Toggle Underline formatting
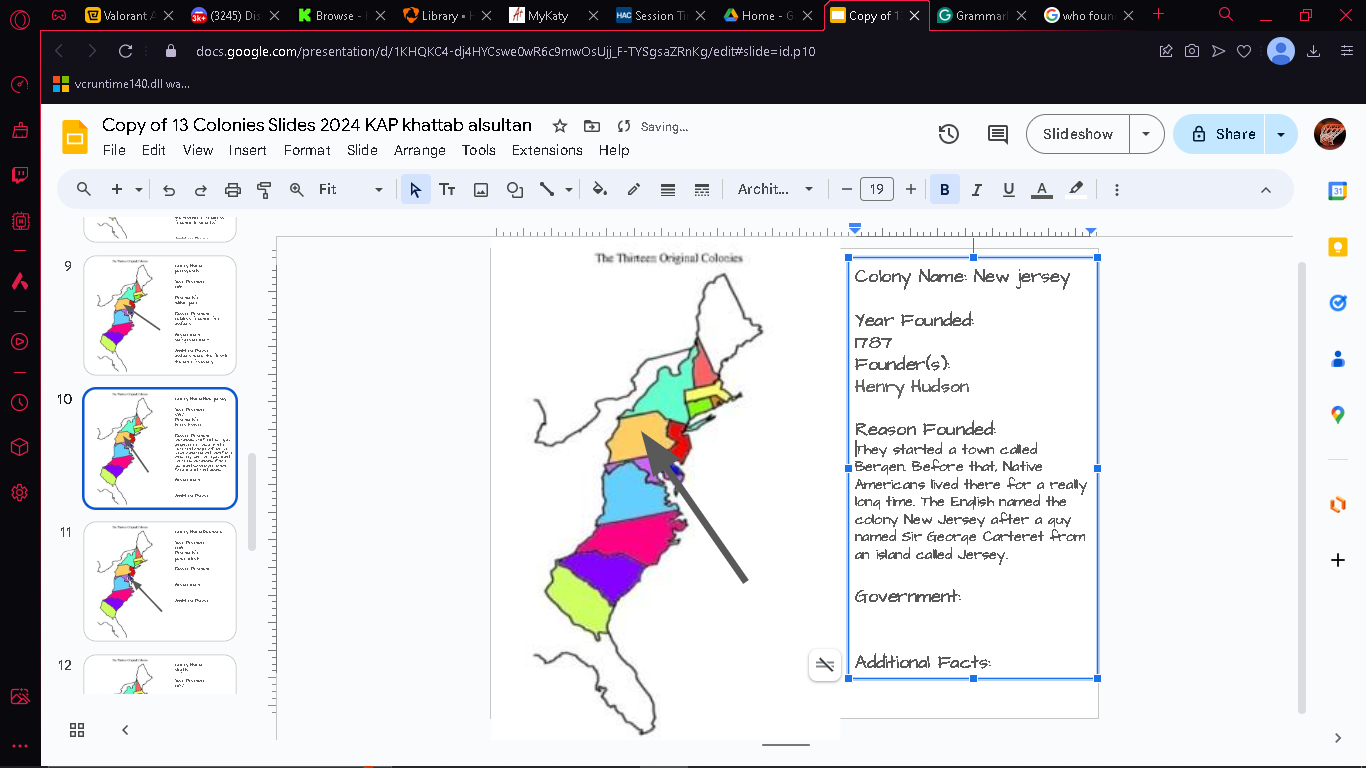 [1009, 189]
